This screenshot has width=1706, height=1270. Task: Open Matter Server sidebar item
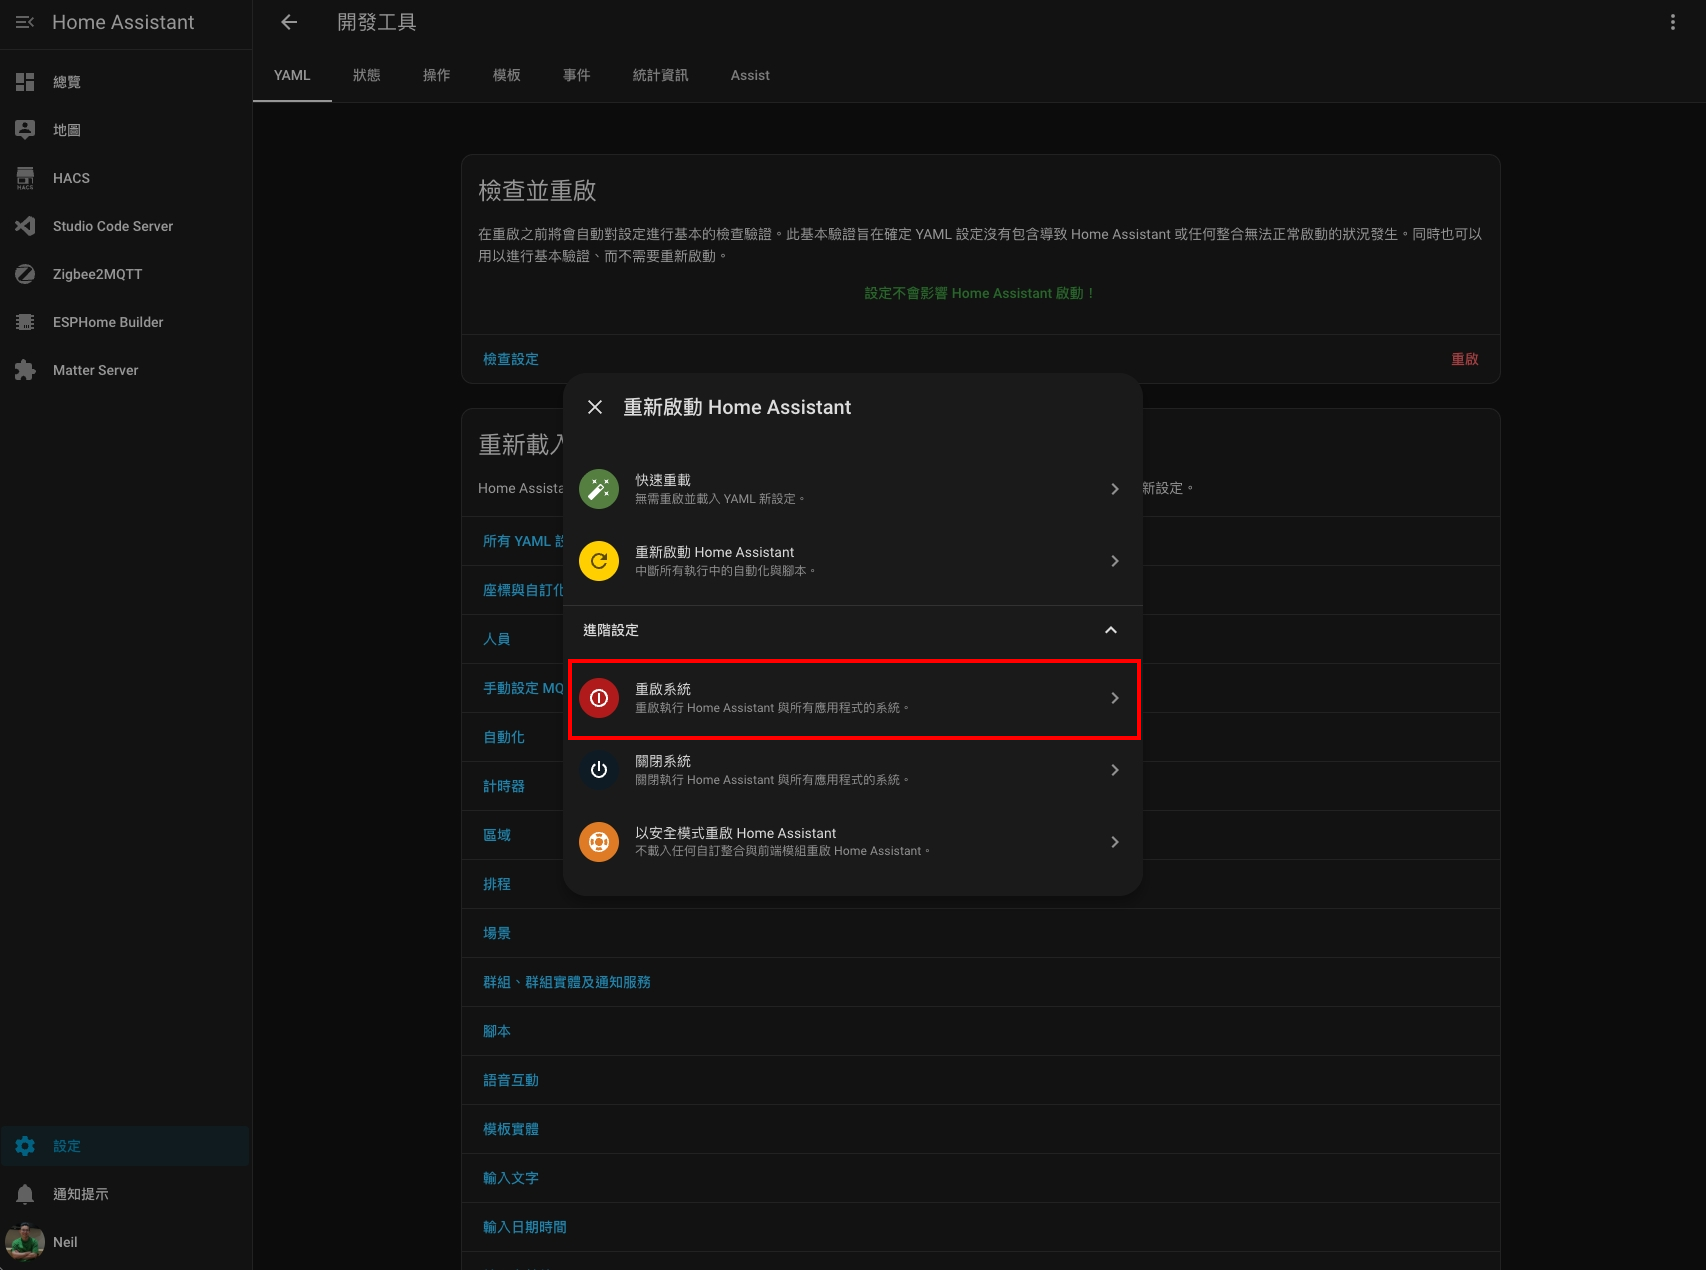point(125,370)
